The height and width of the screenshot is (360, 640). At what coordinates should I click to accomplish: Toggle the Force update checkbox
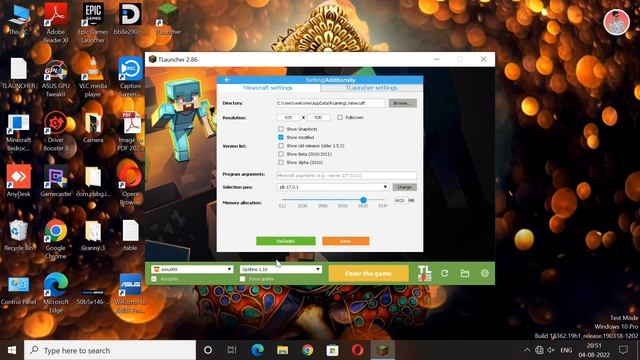(242, 279)
